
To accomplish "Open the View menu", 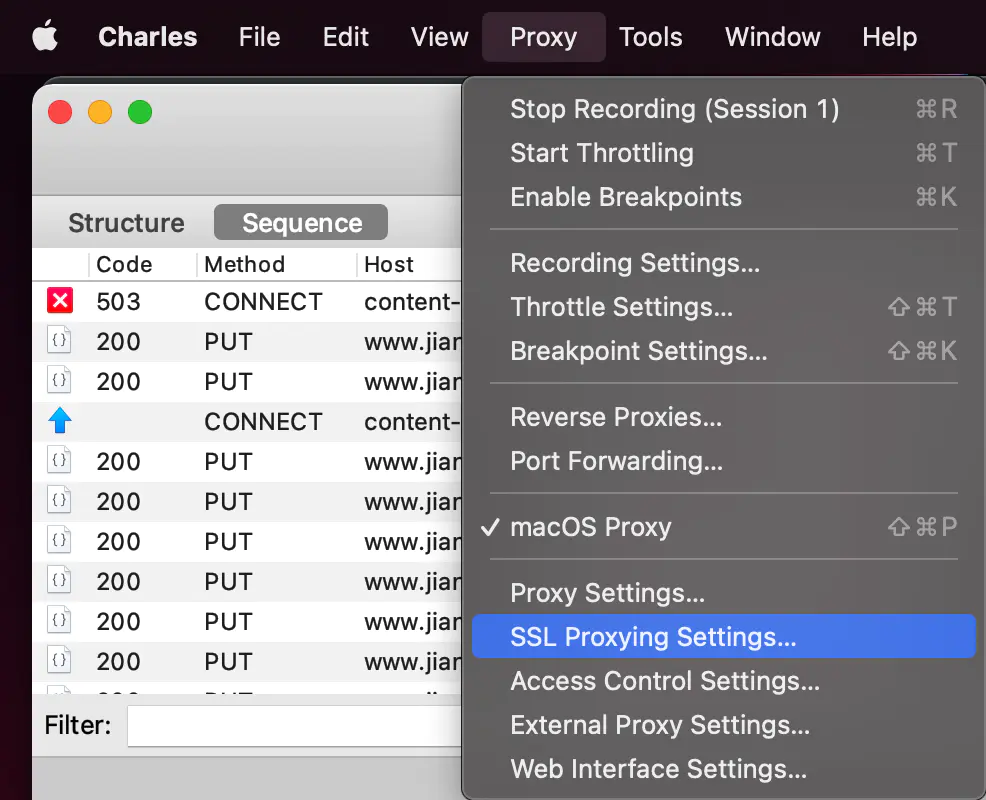I will coord(440,36).
